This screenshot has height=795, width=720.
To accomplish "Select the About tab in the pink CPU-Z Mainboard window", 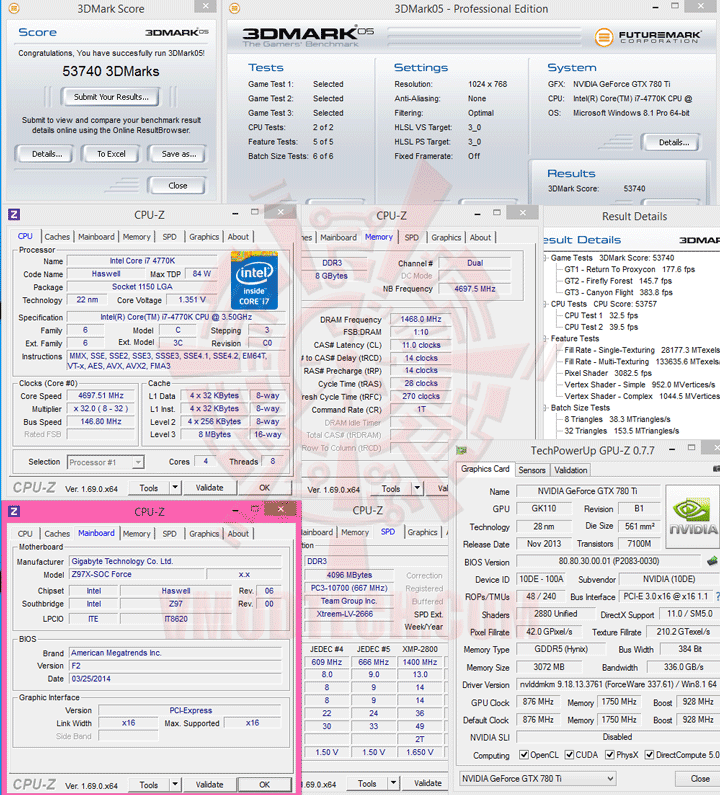I will click(x=238, y=533).
